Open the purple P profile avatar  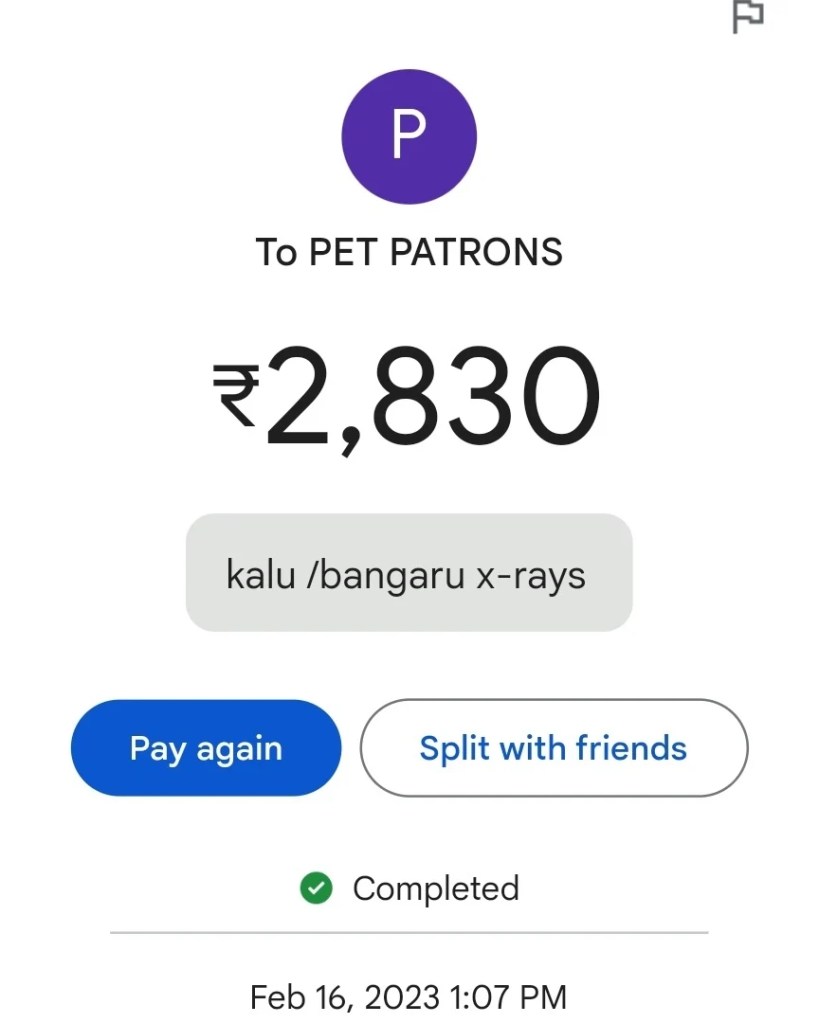pyautogui.click(x=409, y=136)
